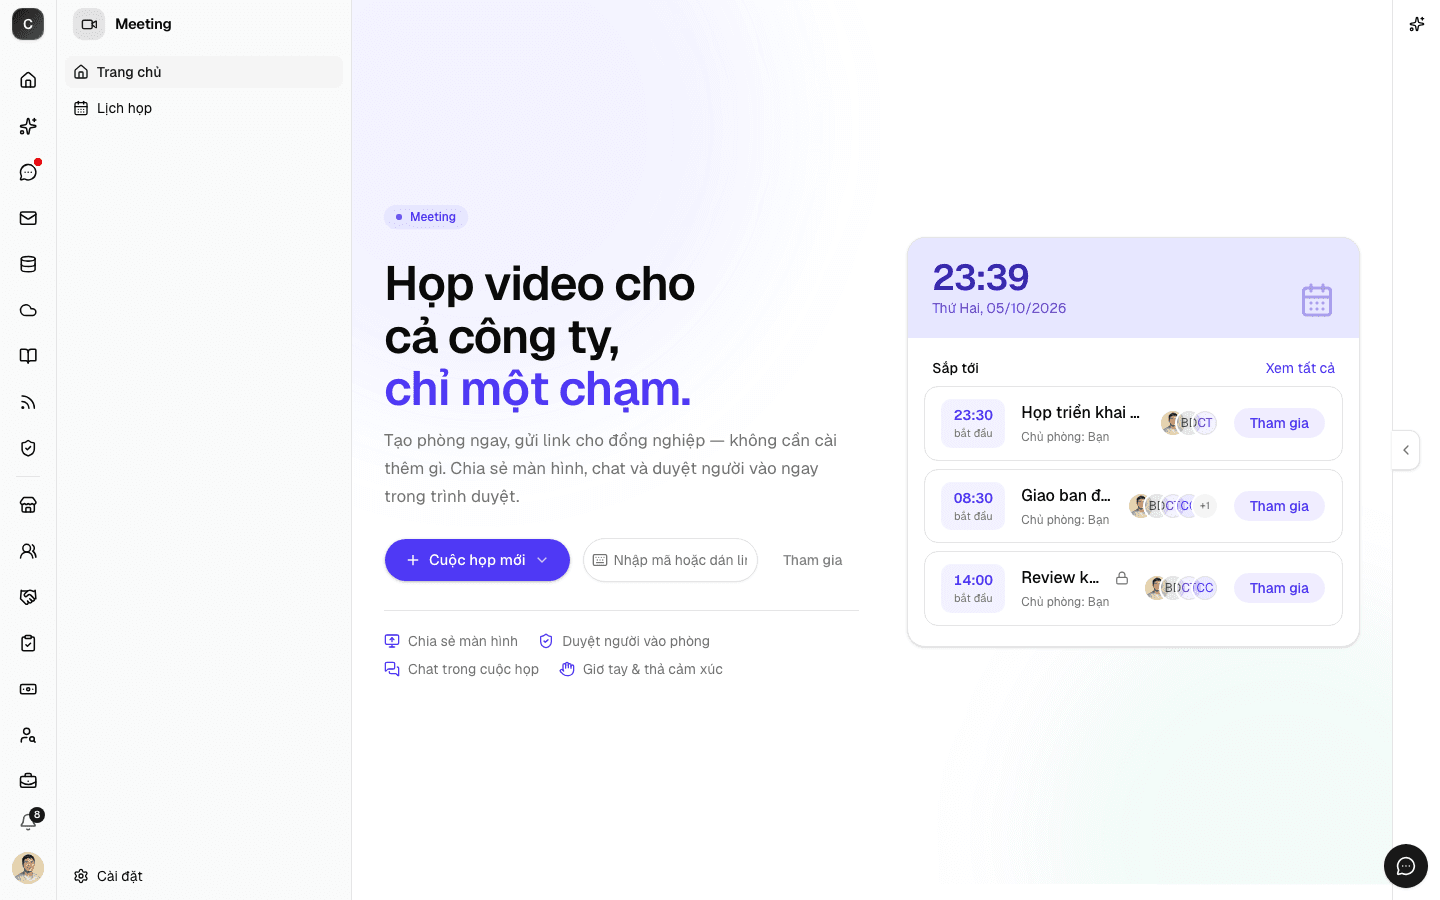This screenshot has height=900, width=1440.
Task: Select the "Giao ban đ..." meeting title
Action: coord(1066,495)
